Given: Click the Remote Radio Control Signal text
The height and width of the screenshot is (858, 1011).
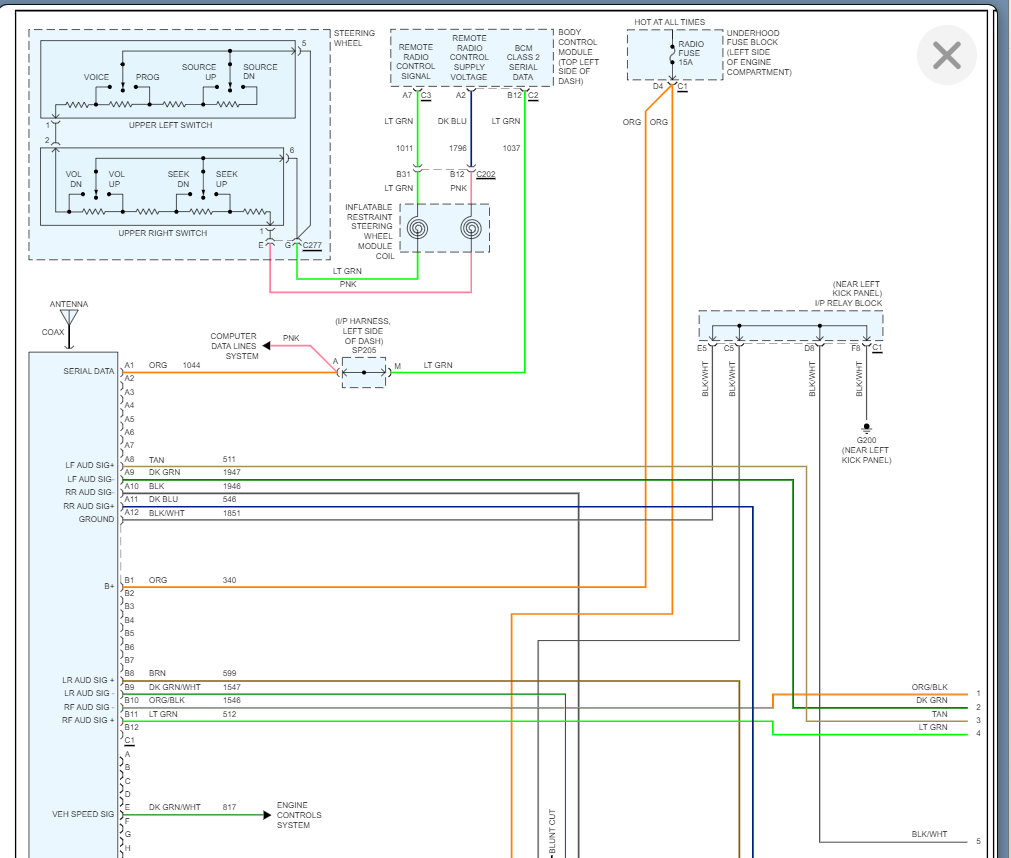Looking at the screenshot, I should click(x=416, y=62).
